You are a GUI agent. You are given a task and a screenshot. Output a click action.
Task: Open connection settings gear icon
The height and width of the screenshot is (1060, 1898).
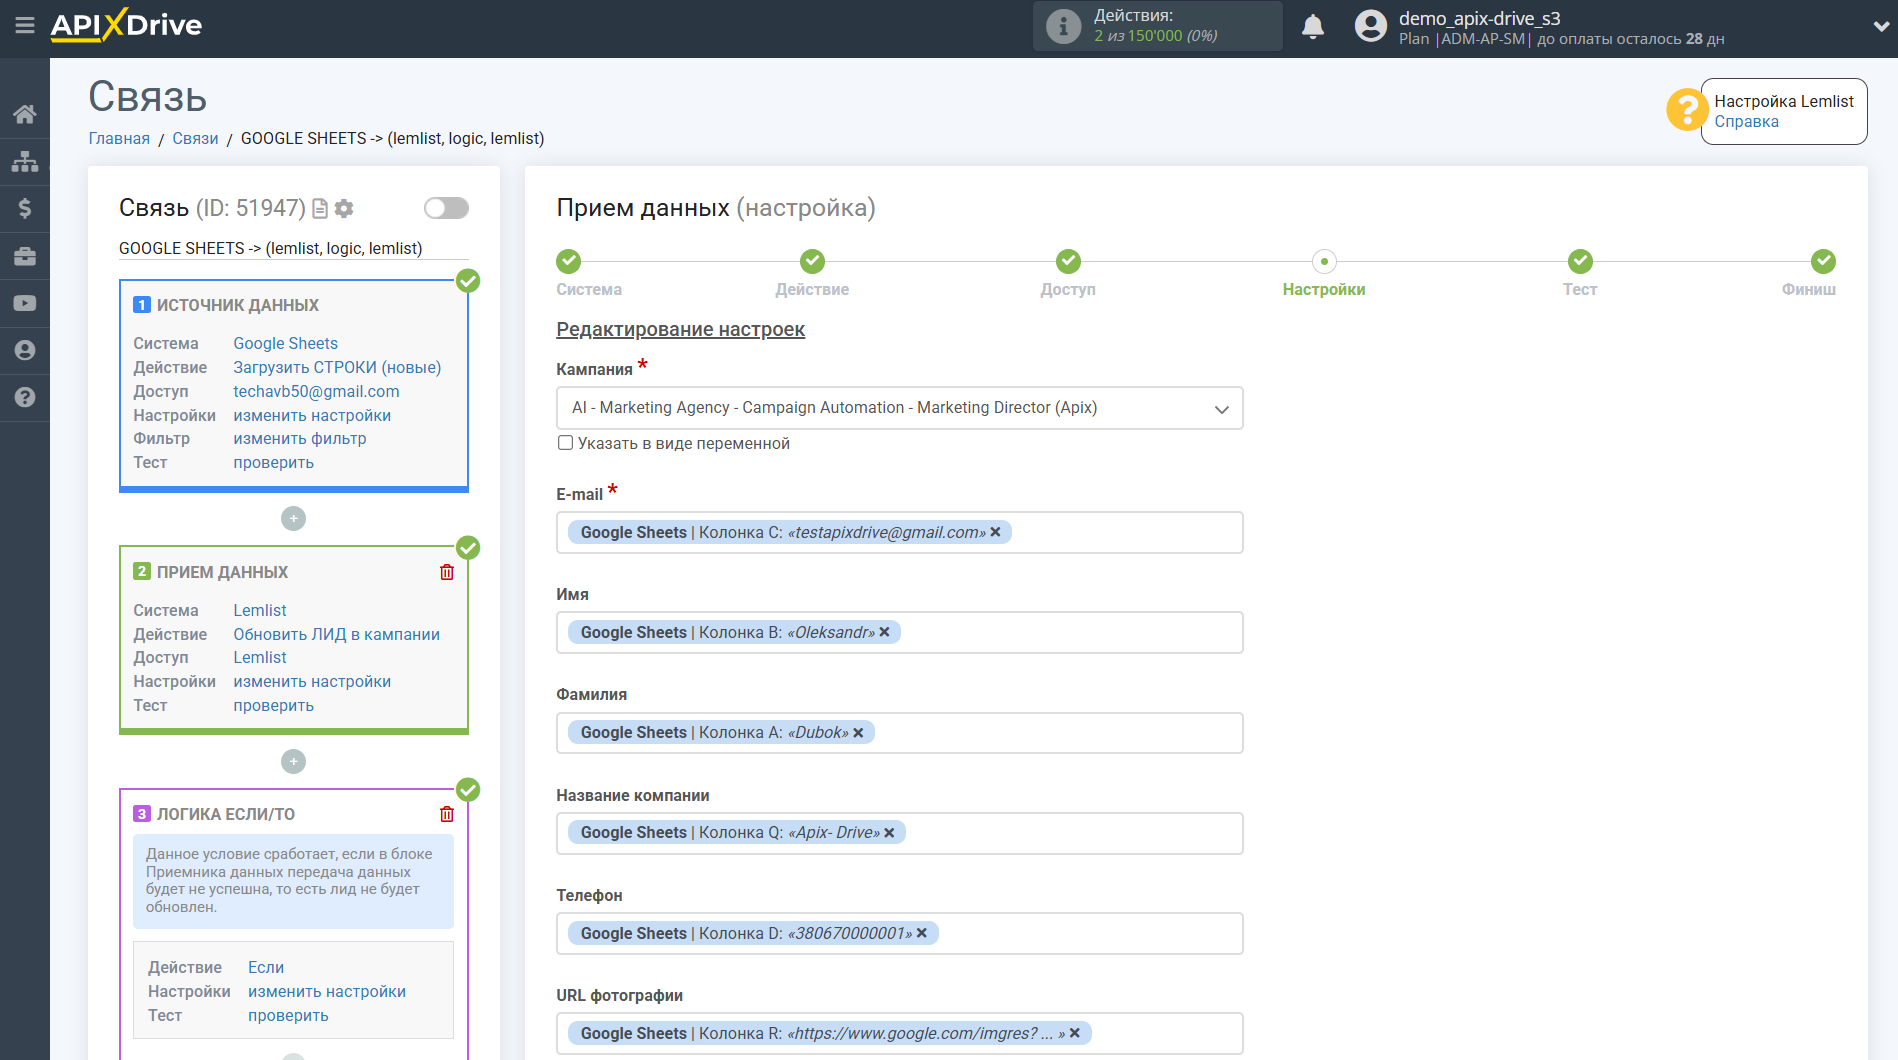[344, 208]
